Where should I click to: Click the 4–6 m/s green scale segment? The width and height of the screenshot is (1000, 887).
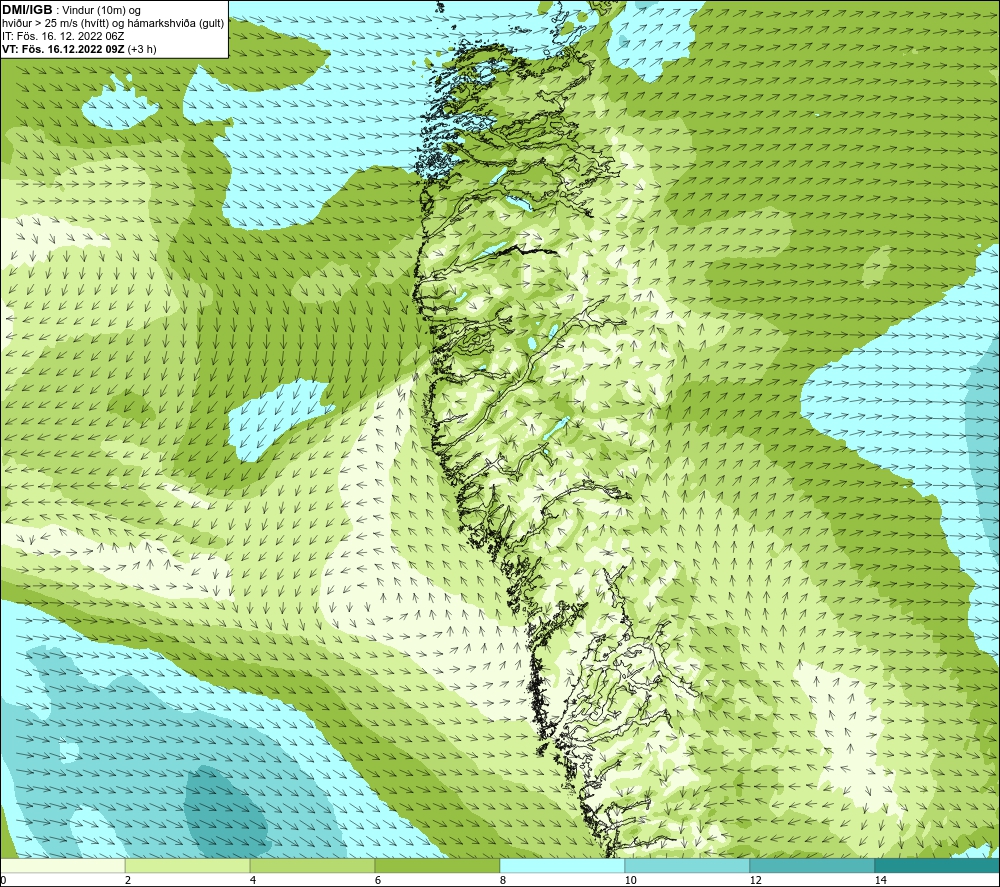tap(312, 866)
